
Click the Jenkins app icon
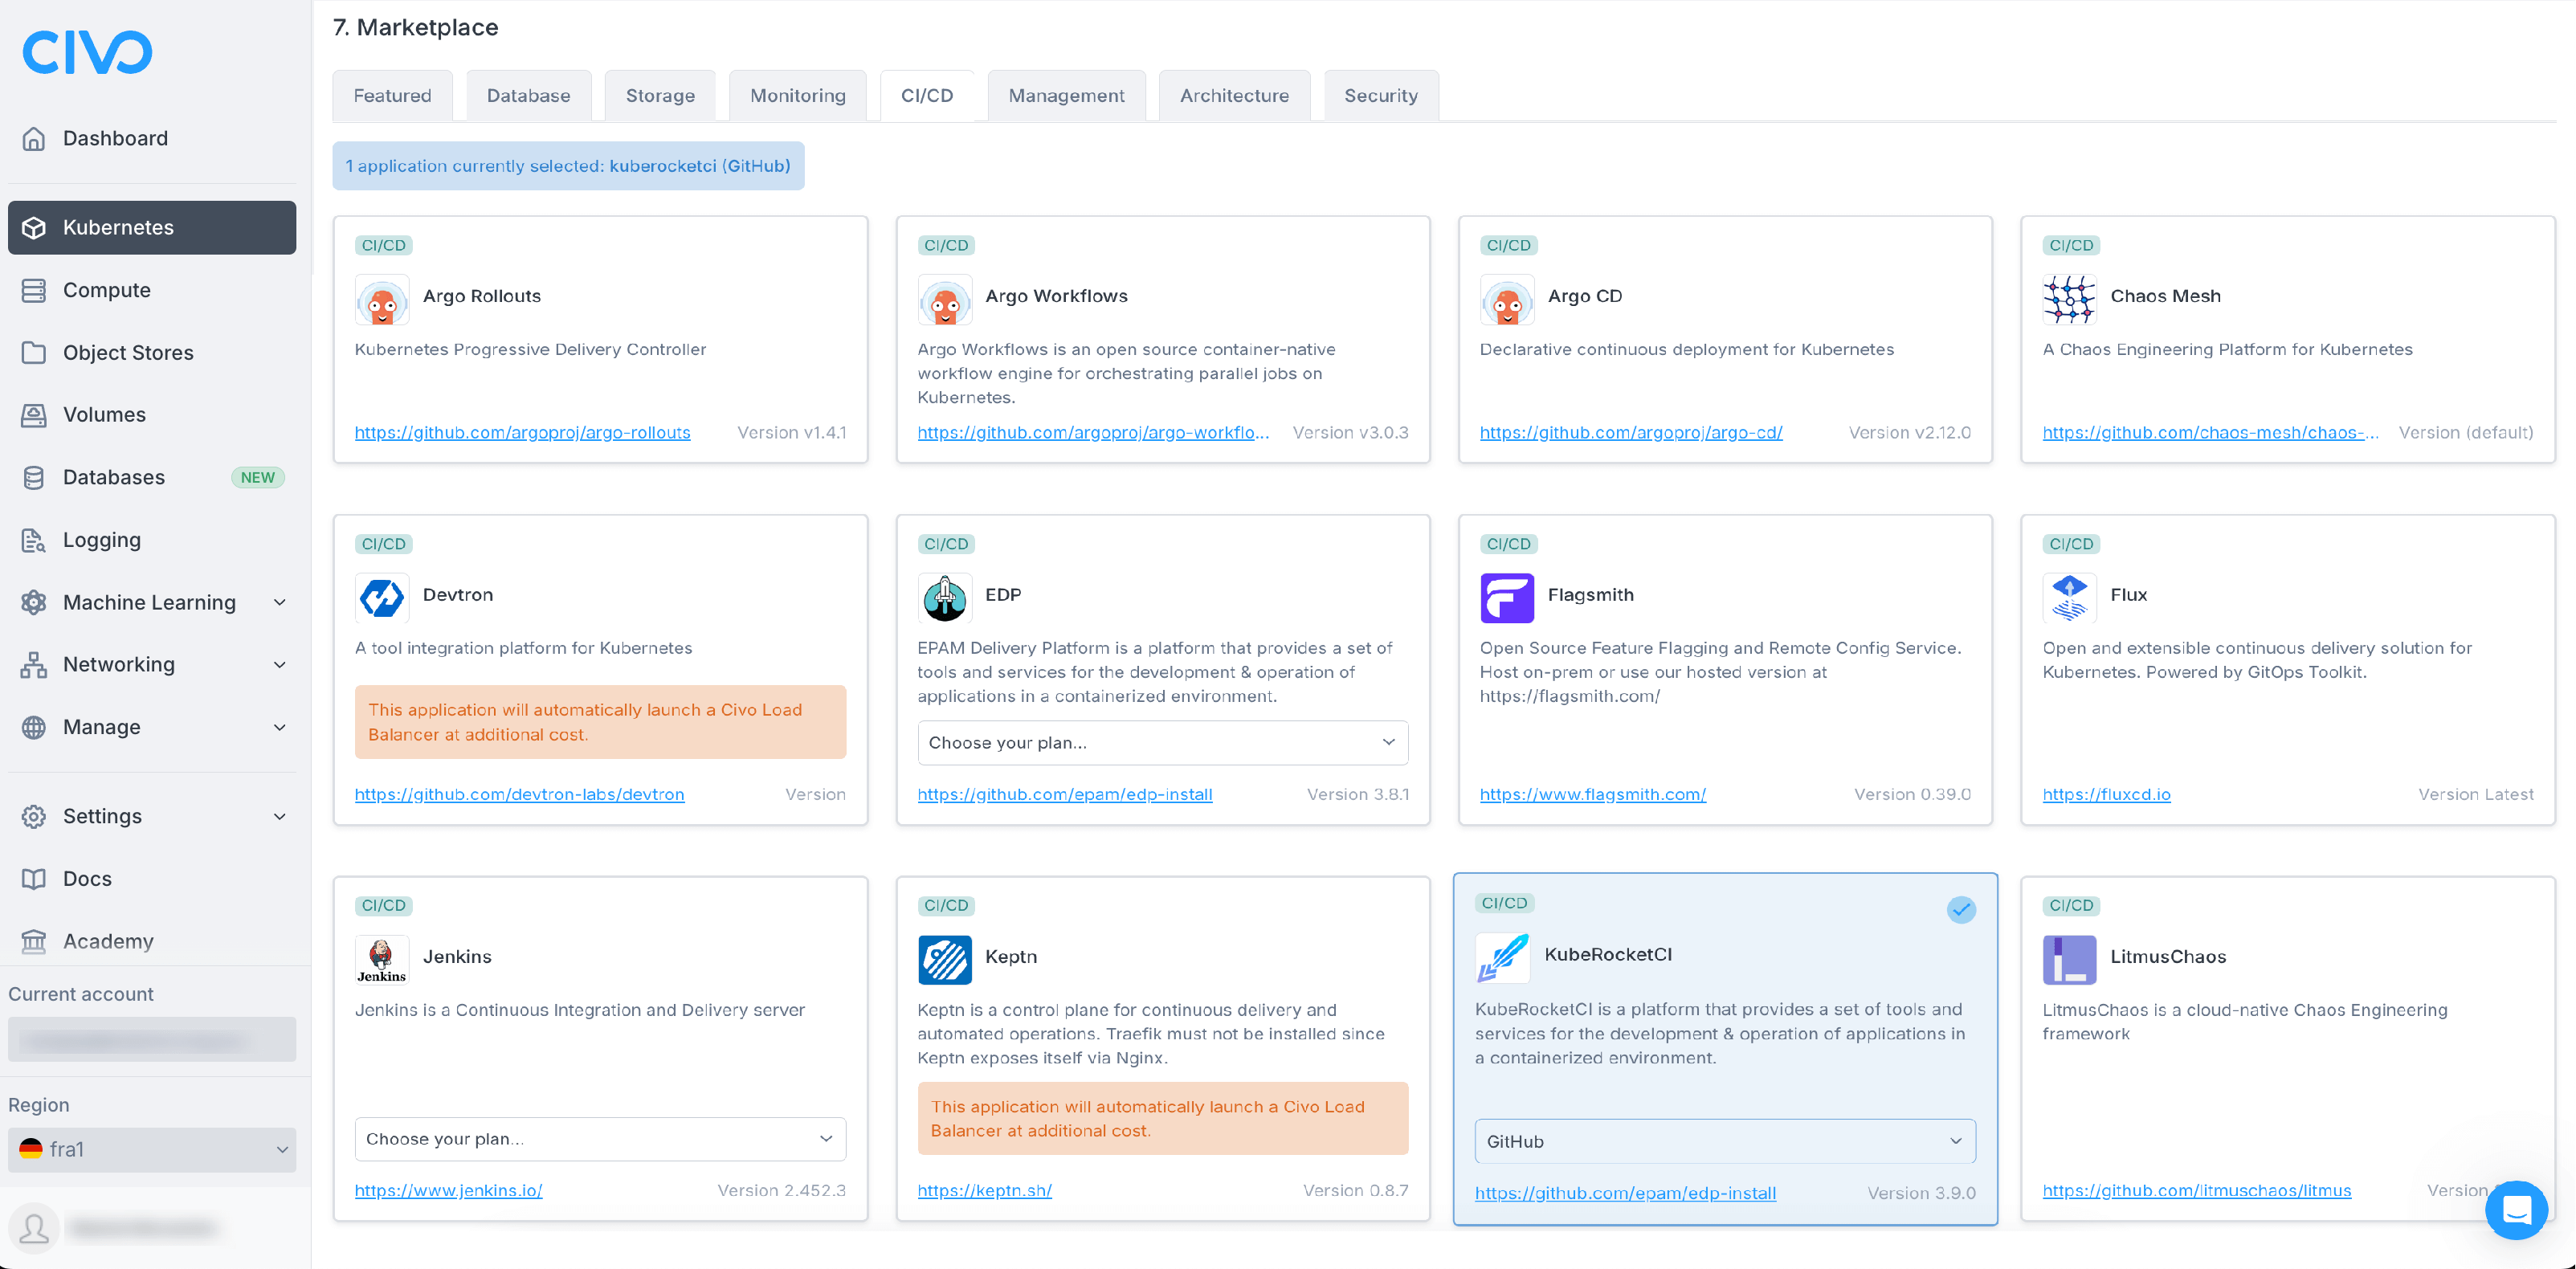(x=381, y=958)
